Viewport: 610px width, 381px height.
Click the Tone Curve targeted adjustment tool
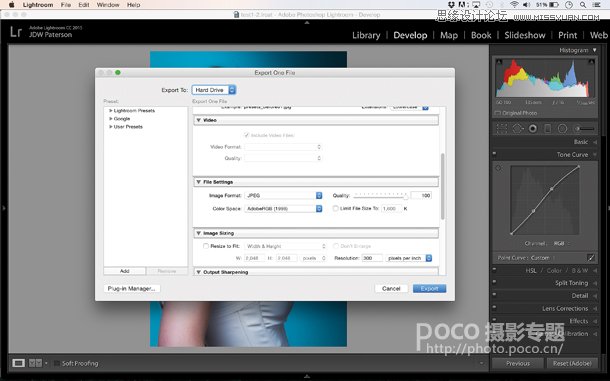pos(498,168)
